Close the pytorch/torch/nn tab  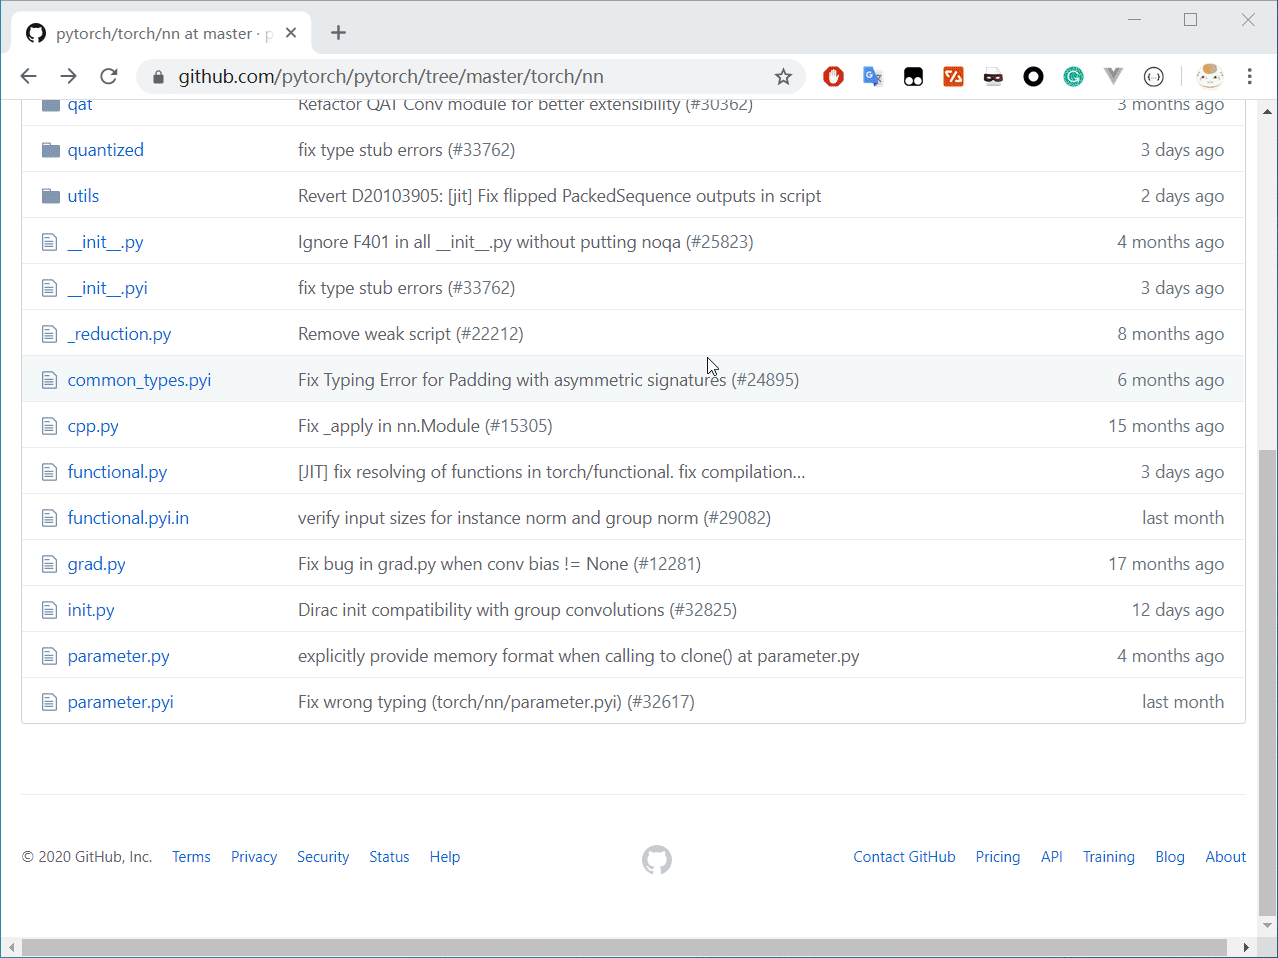coord(291,33)
